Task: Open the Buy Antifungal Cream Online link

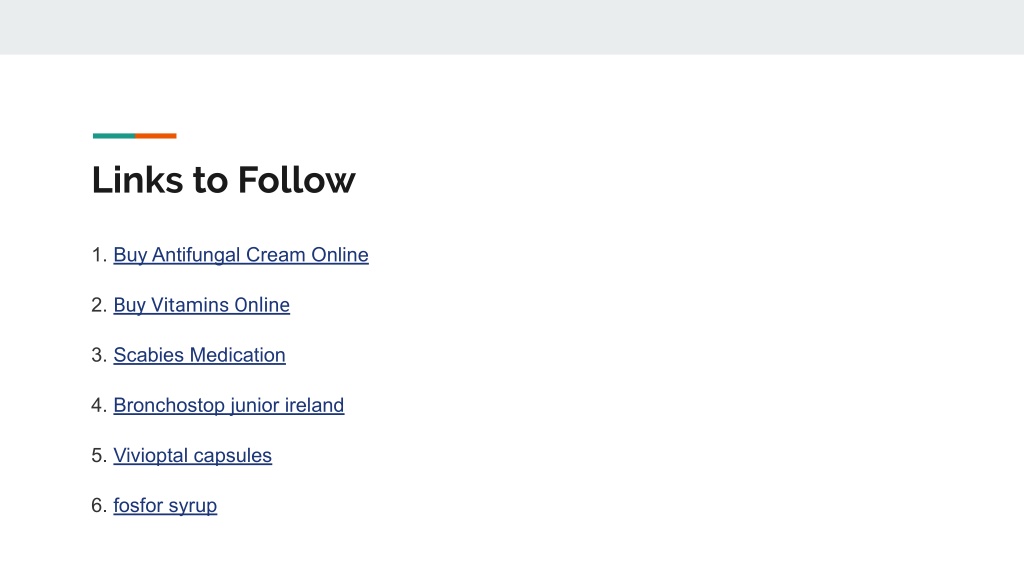Action: tap(241, 255)
